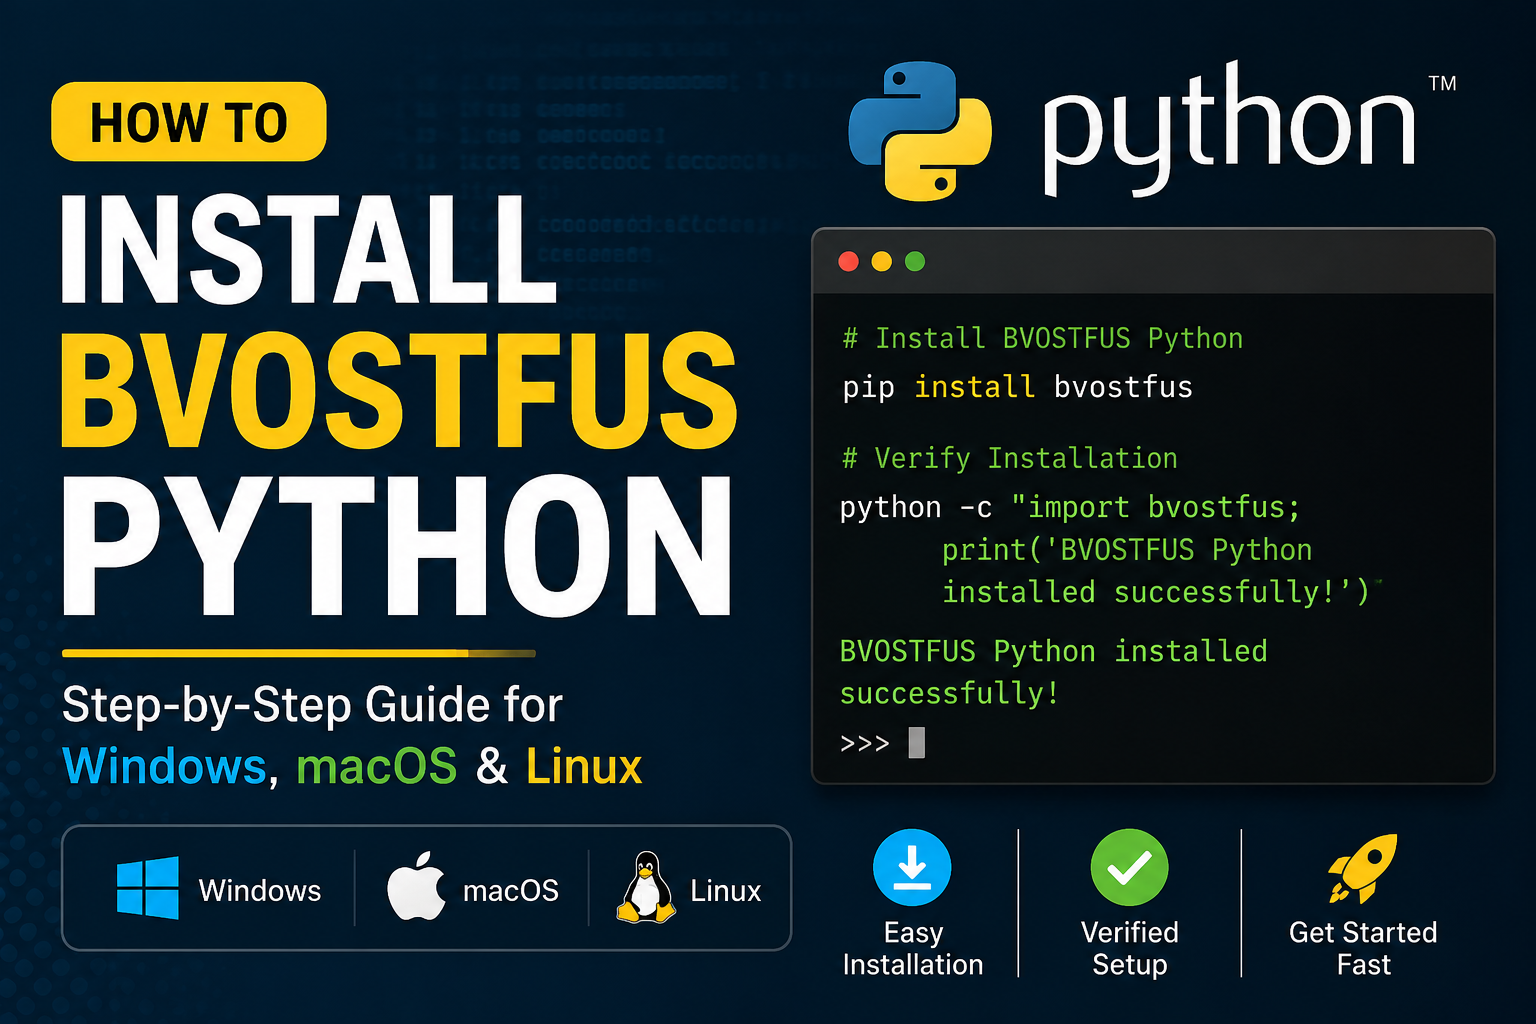The image size is (1536, 1024).
Task: Click the 'Verified Setup' caption
Action: coord(1130,948)
